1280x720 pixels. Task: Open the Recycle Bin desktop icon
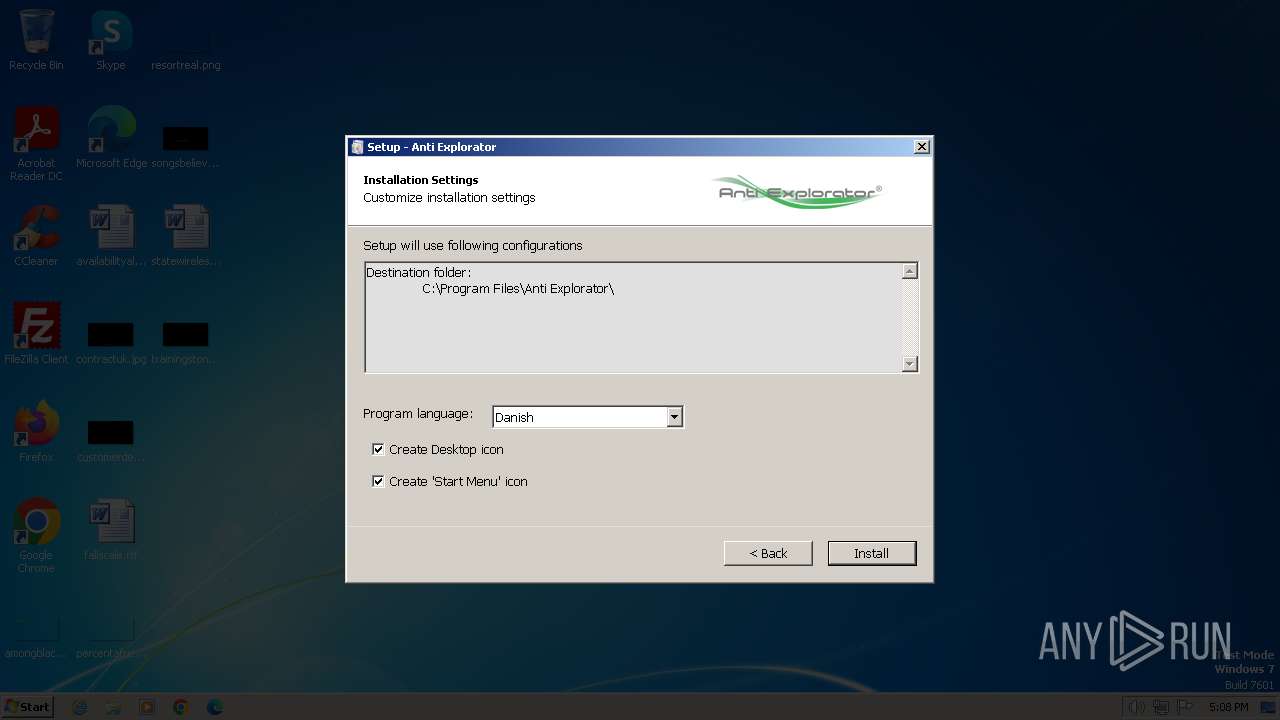coord(36,40)
